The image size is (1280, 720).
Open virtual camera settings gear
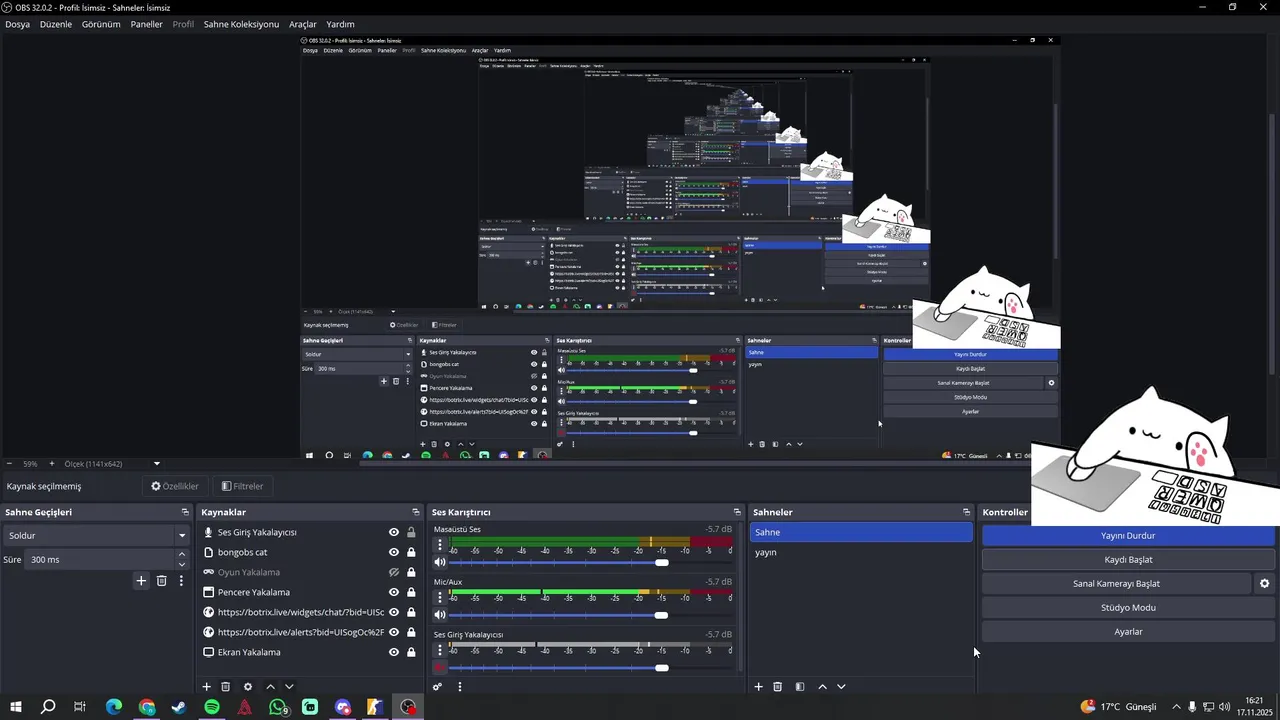pos(1264,584)
